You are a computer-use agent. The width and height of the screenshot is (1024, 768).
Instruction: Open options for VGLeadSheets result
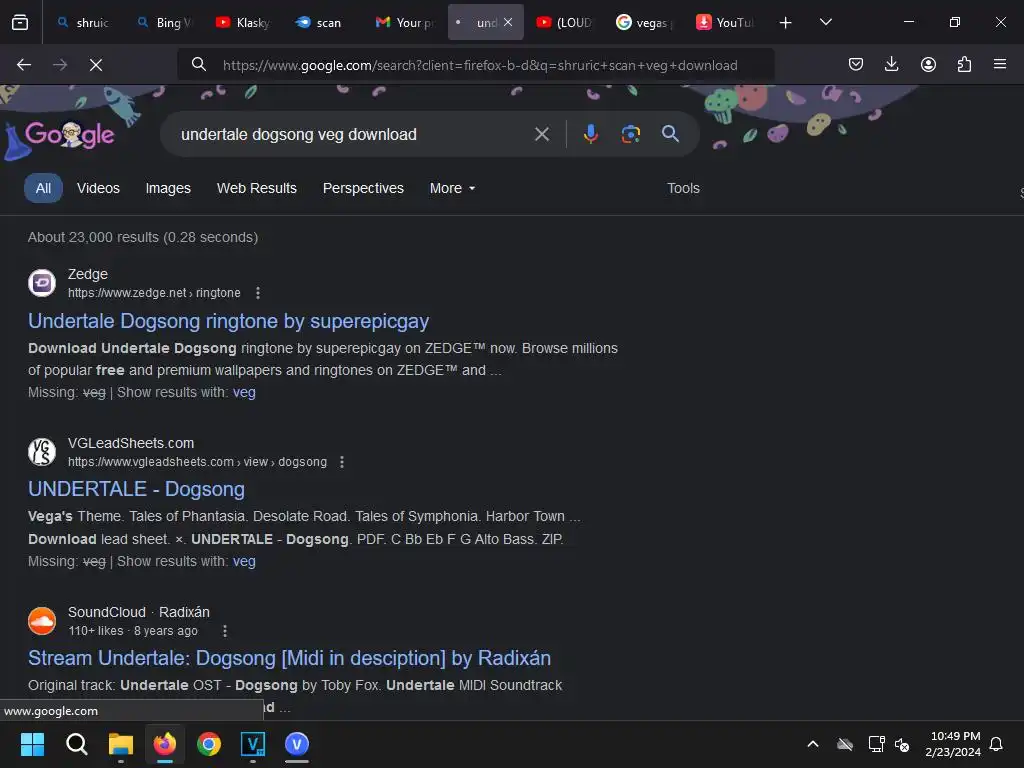tap(342, 462)
